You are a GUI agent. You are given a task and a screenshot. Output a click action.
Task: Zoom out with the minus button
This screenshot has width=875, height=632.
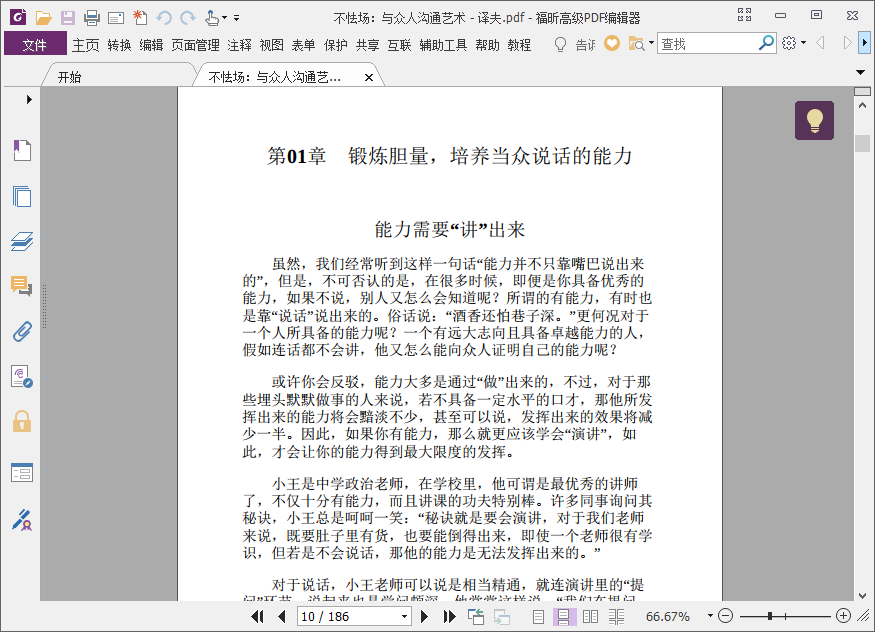point(725,616)
